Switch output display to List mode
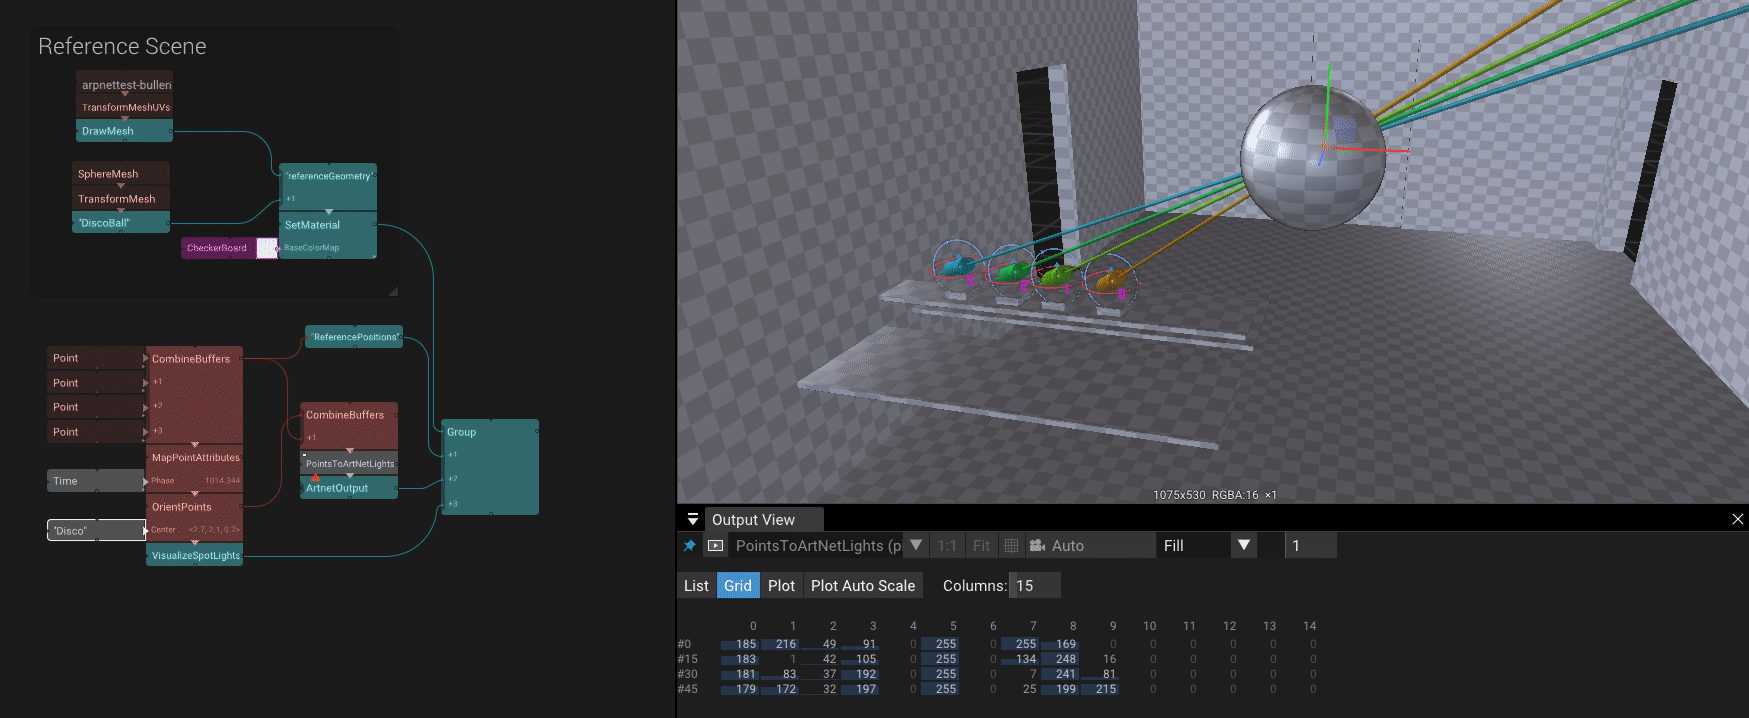 696,586
